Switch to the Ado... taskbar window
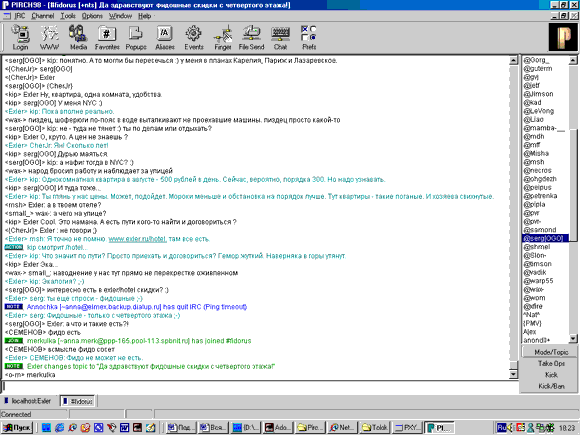The width and height of the screenshot is (580, 435). pos(278,428)
